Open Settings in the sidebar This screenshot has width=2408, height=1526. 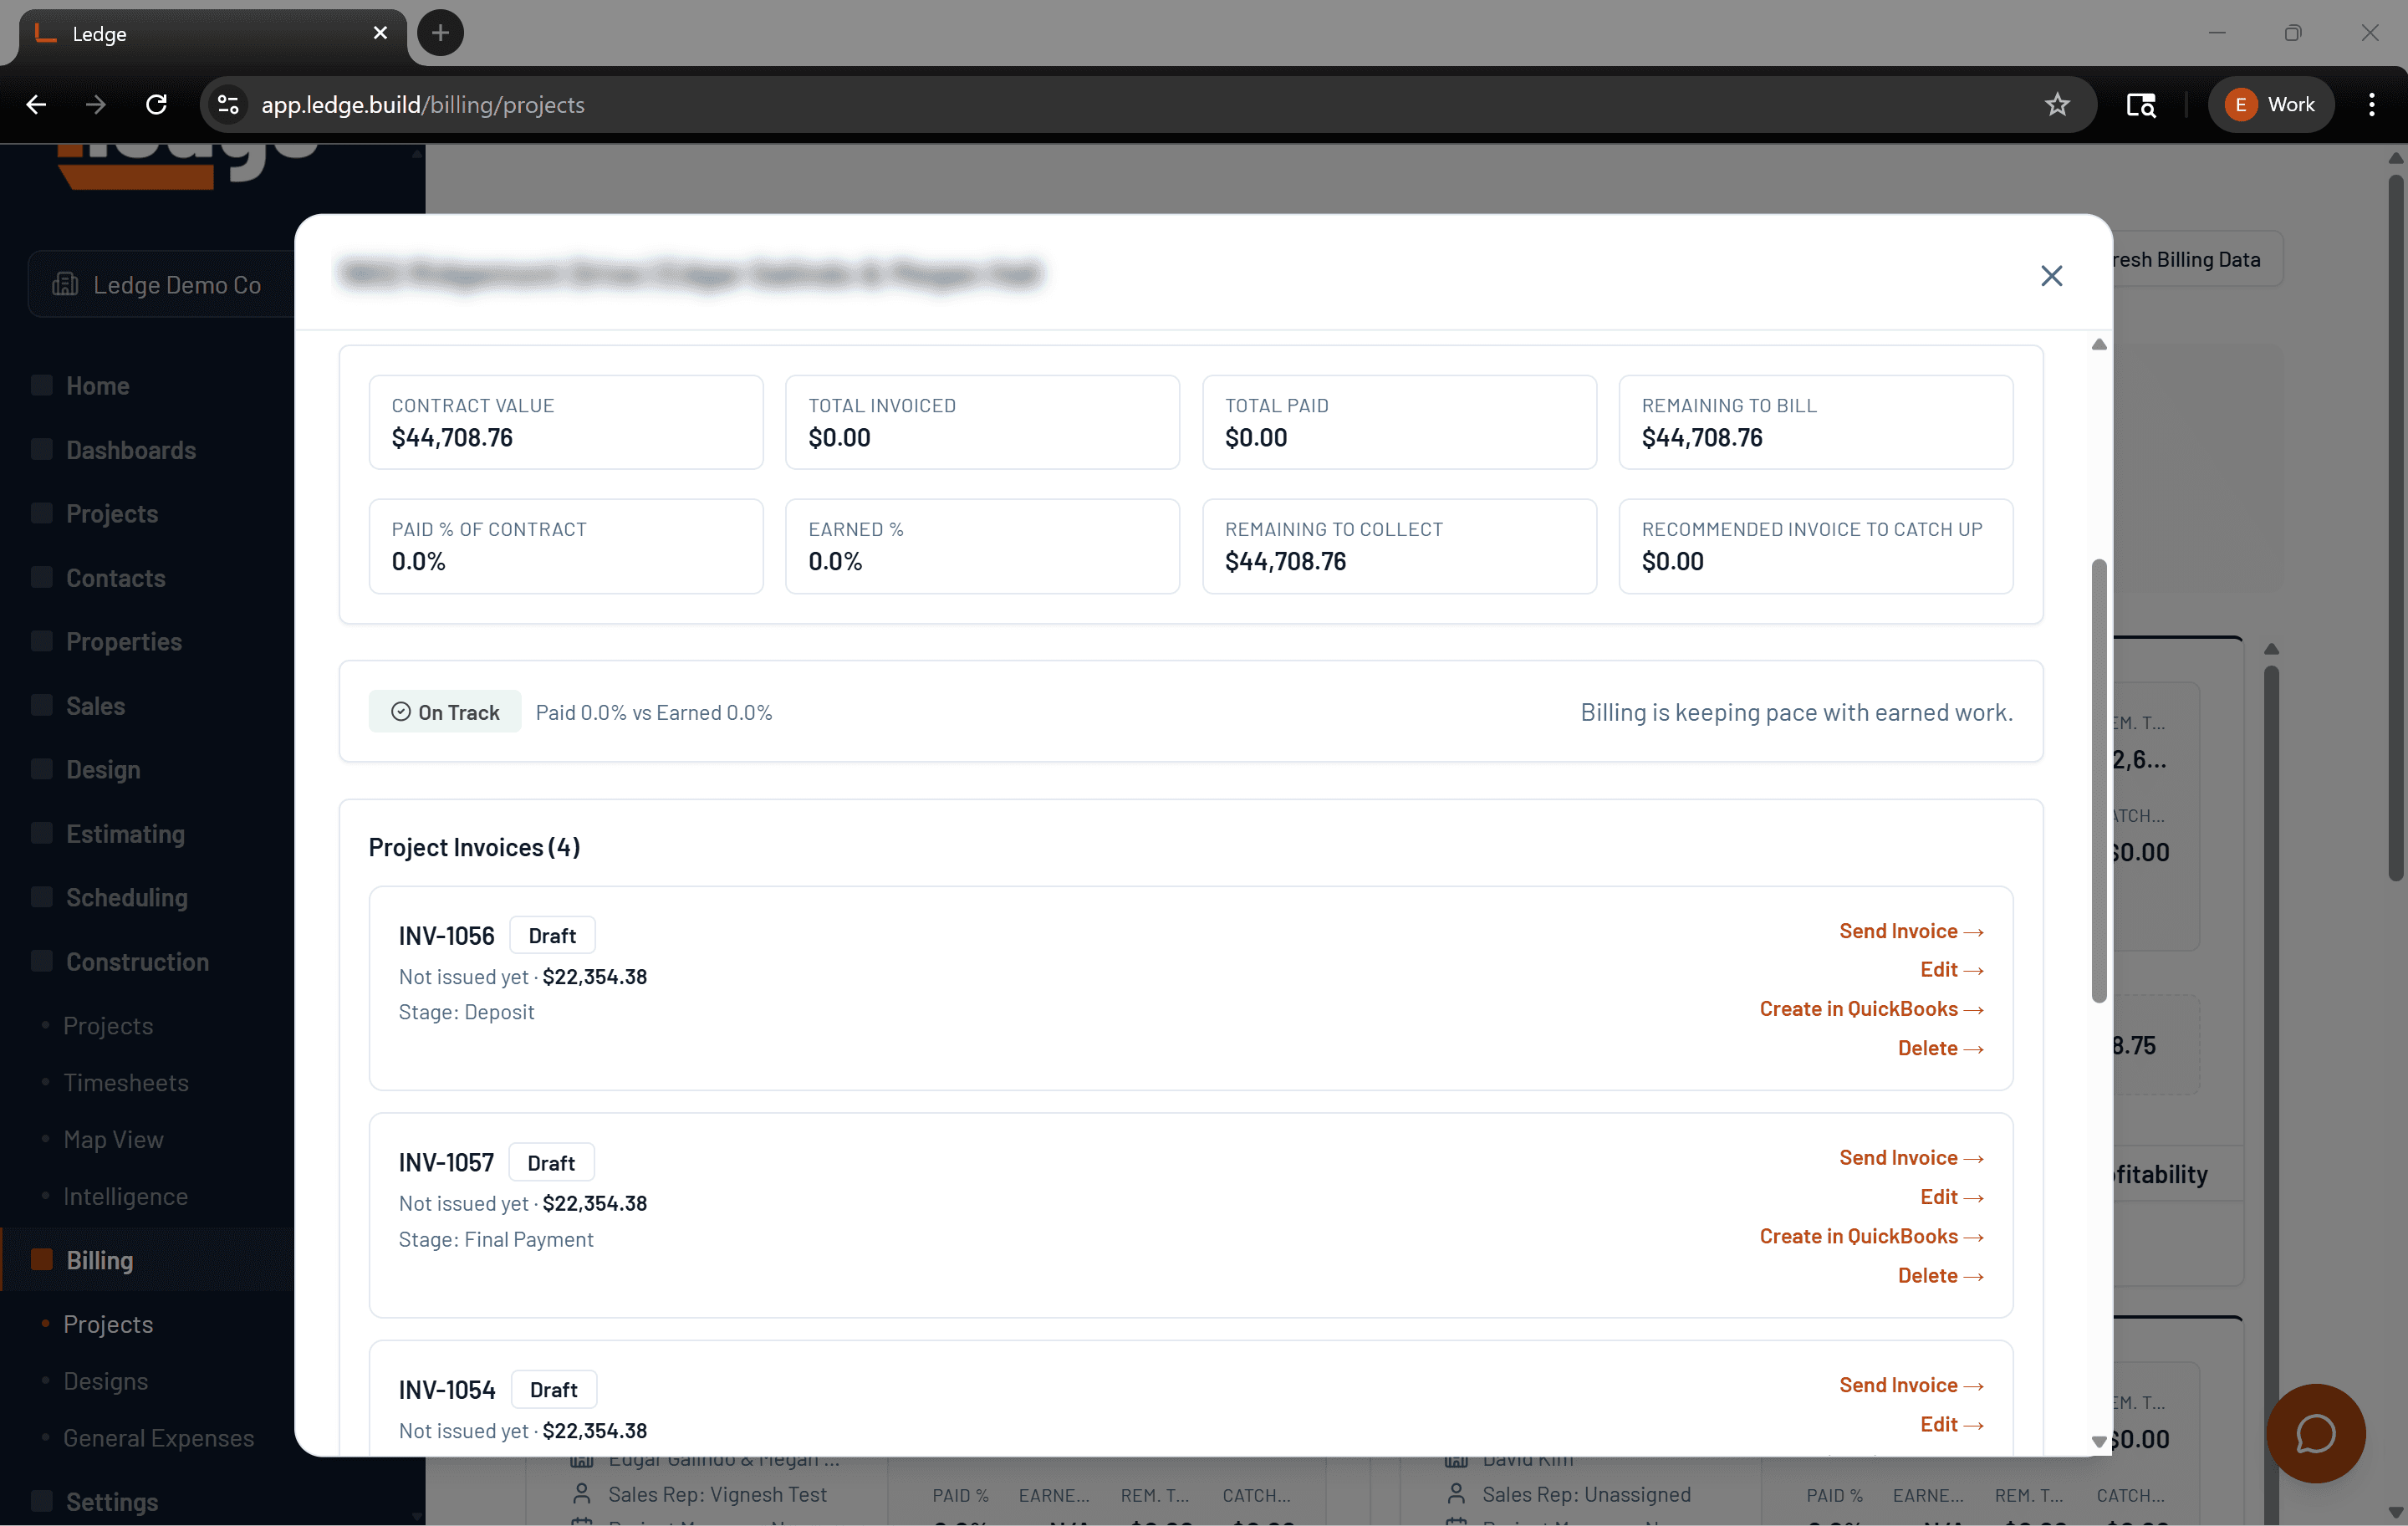(x=112, y=1502)
